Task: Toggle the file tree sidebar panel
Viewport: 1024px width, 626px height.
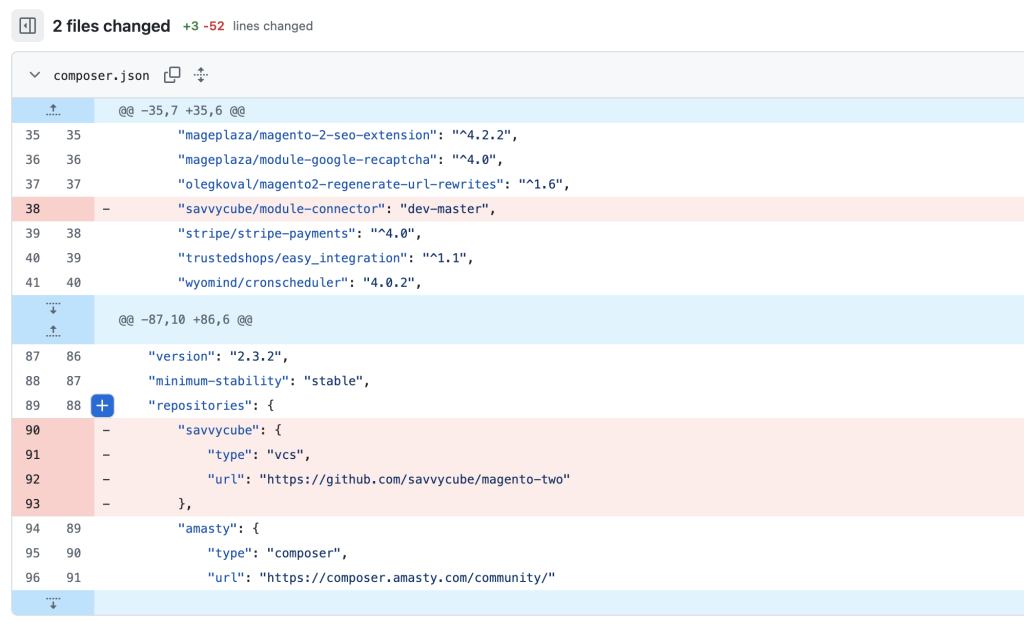Action: pos(28,26)
